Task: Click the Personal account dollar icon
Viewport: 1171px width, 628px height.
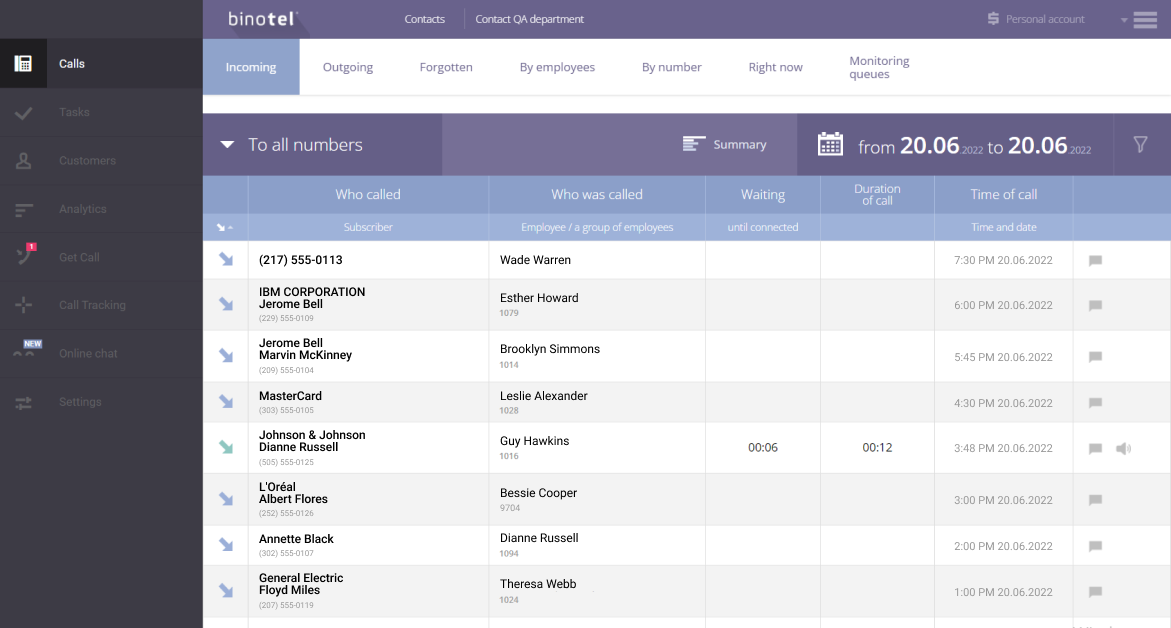Action: click(x=993, y=19)
